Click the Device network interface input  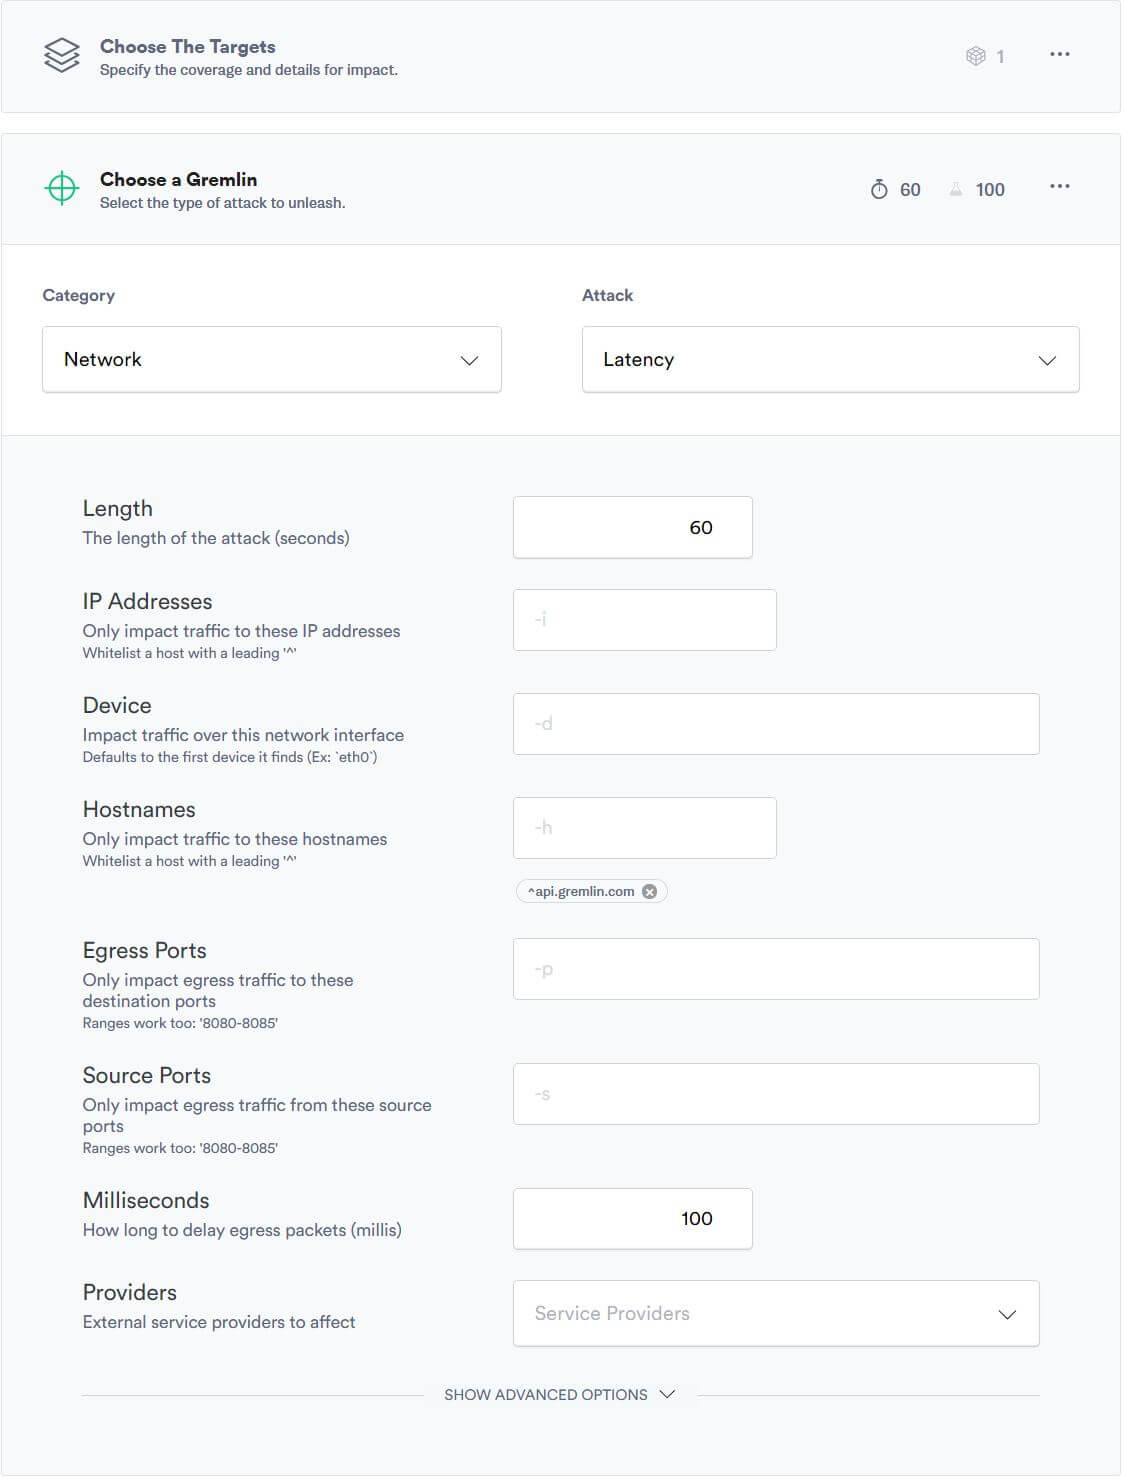[x=776, y=723]
